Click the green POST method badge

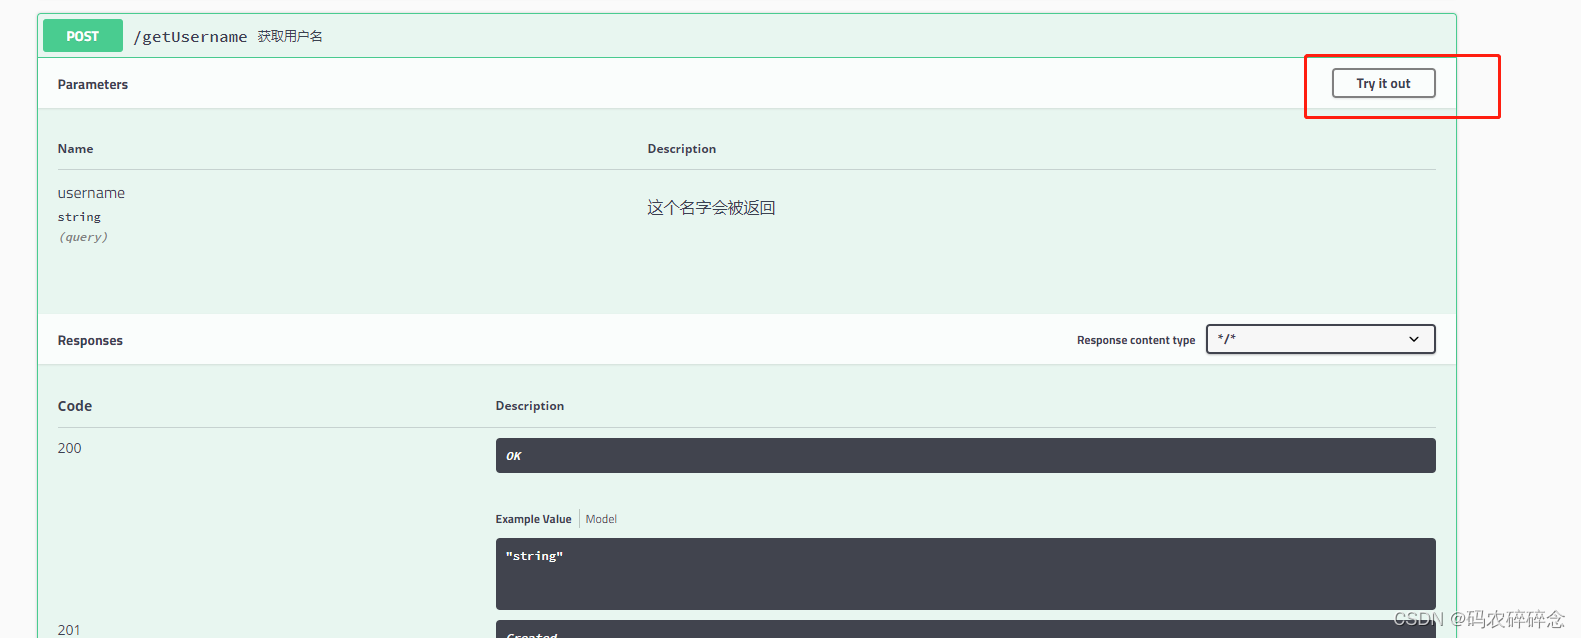point(83,36)
